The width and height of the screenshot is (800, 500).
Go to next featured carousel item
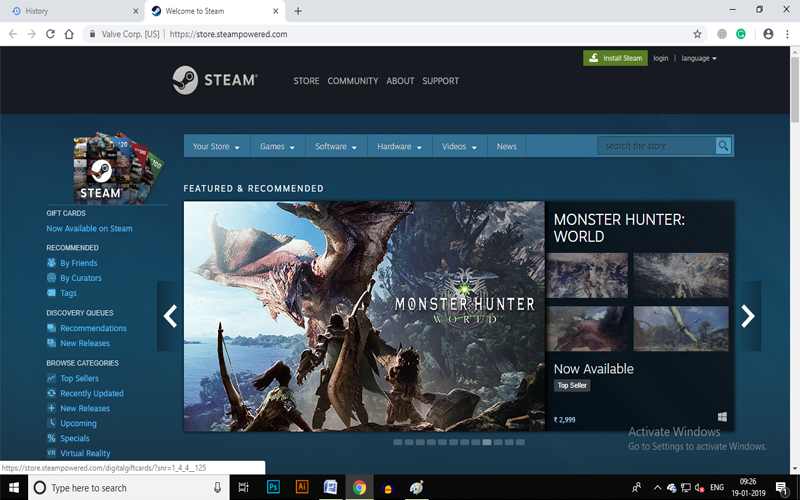(x=747, y=316)
